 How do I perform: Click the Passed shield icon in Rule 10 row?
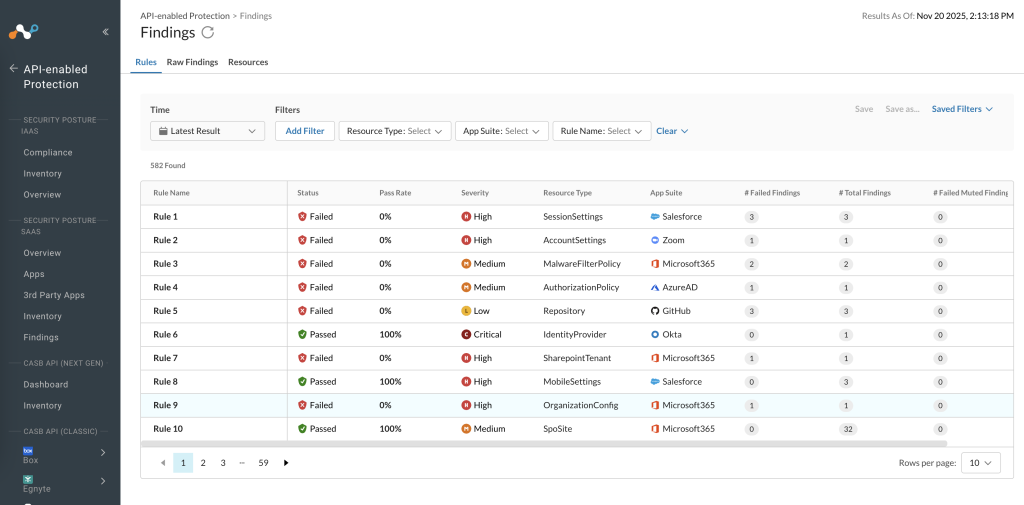pos(302,429)
